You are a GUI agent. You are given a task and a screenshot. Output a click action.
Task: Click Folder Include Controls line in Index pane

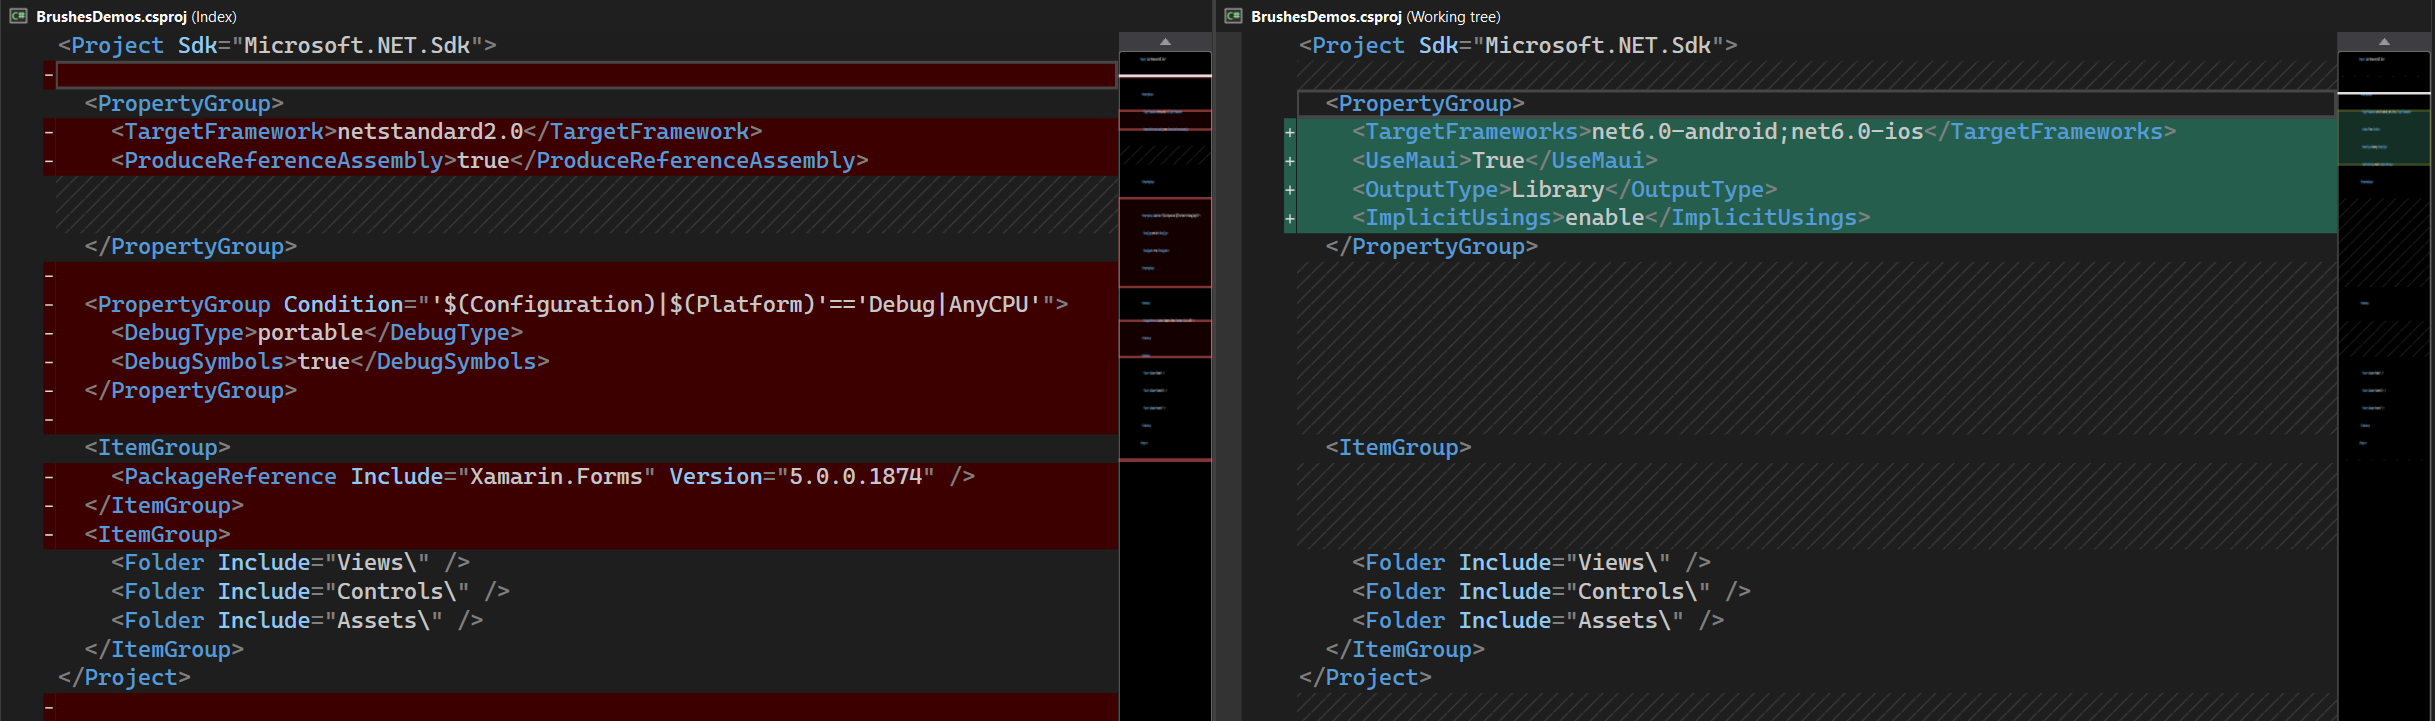click(x=310, y=592)
